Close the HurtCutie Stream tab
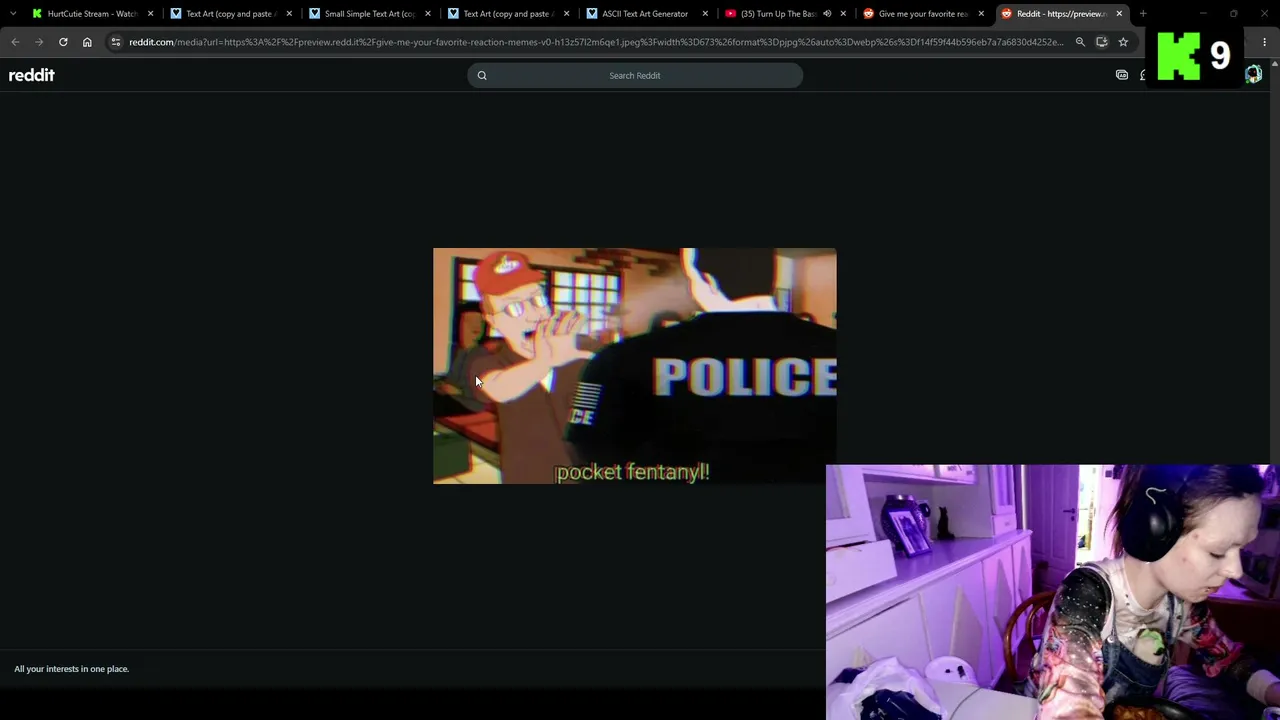Screen dimensions: 1280x720 click(x=151, y=14)
